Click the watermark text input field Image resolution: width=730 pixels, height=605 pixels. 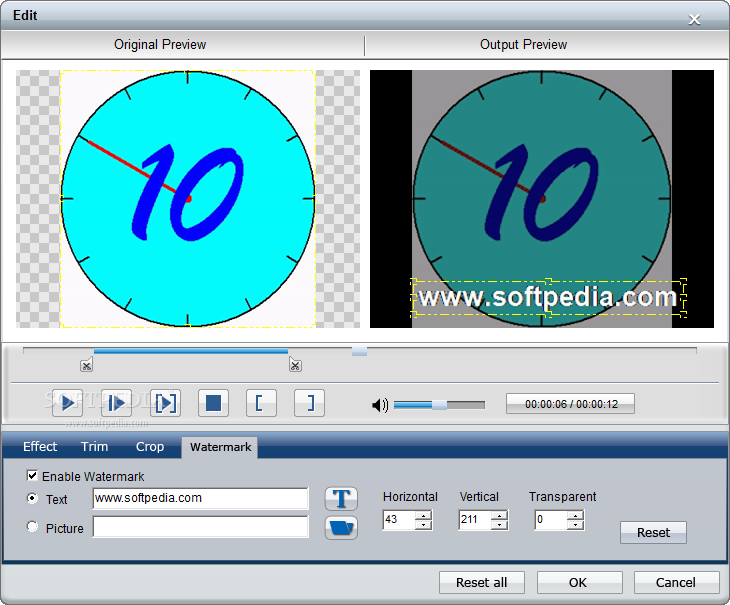[201, 498]
